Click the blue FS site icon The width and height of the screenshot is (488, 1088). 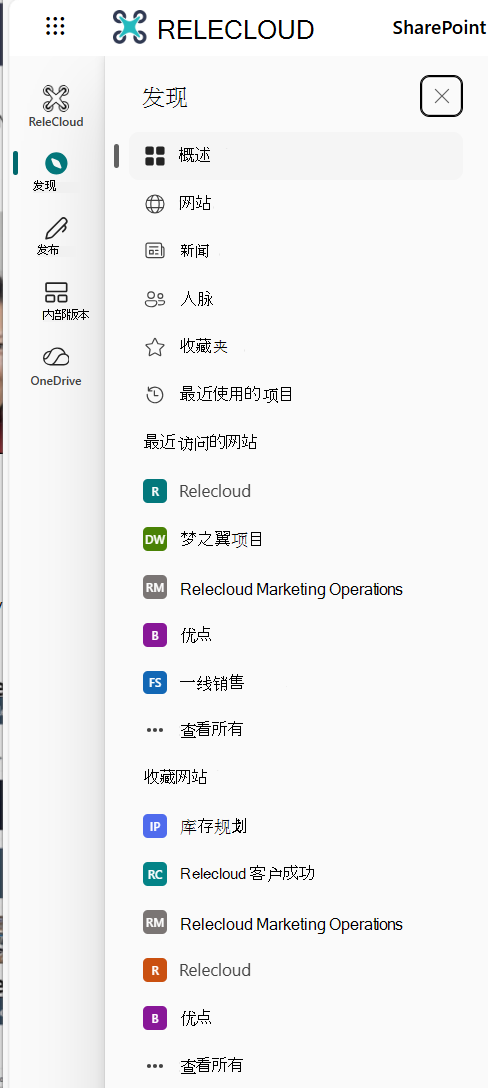tap(155, 683)
